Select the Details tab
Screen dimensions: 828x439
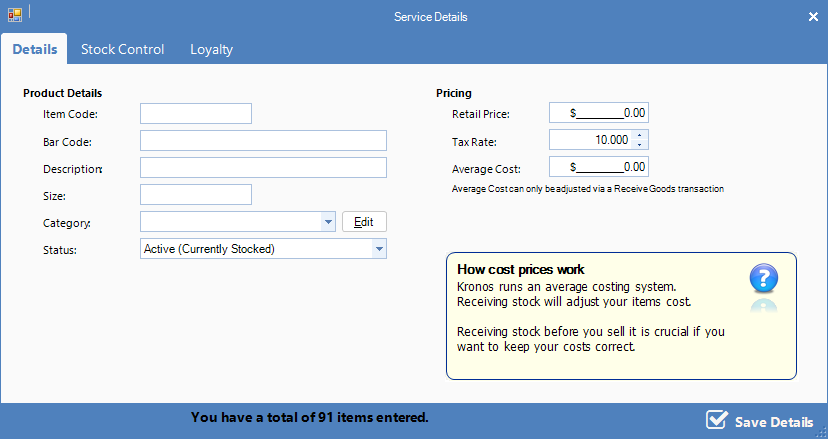click(34, 49)
